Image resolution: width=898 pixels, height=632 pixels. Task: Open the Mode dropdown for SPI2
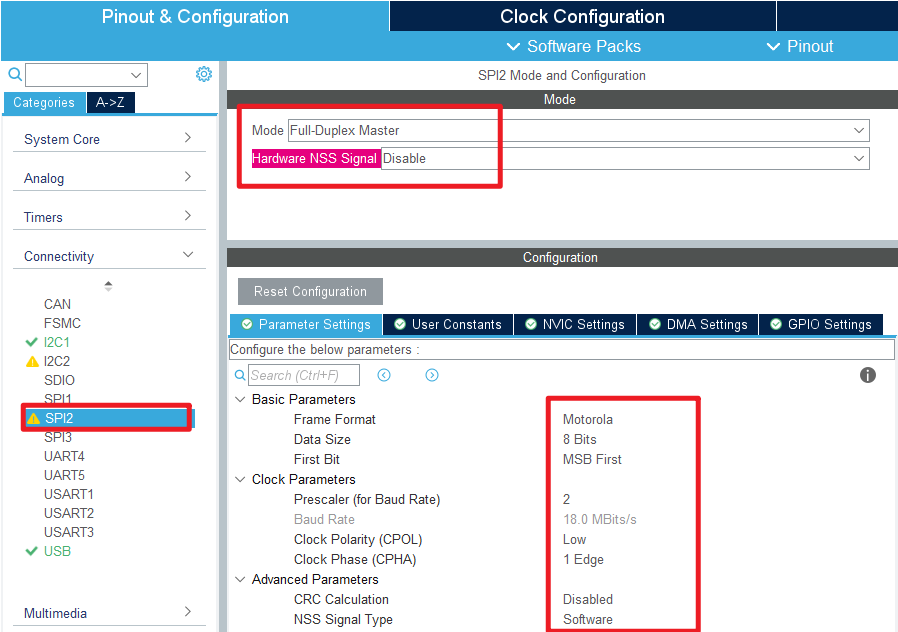point(578,130)
